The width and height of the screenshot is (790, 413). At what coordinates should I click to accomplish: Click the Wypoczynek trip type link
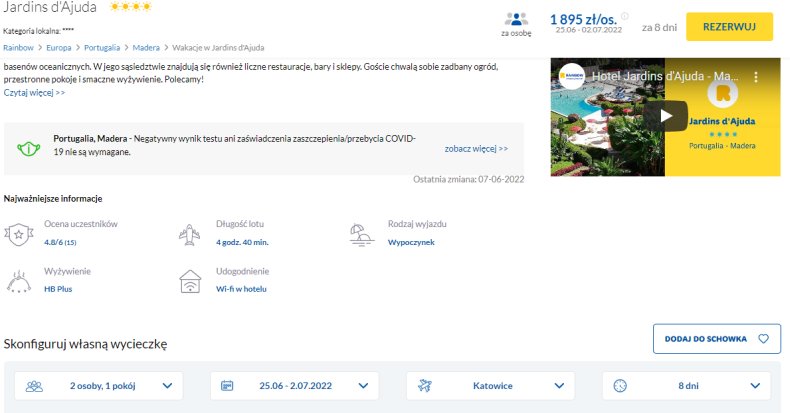coord(411,242)
